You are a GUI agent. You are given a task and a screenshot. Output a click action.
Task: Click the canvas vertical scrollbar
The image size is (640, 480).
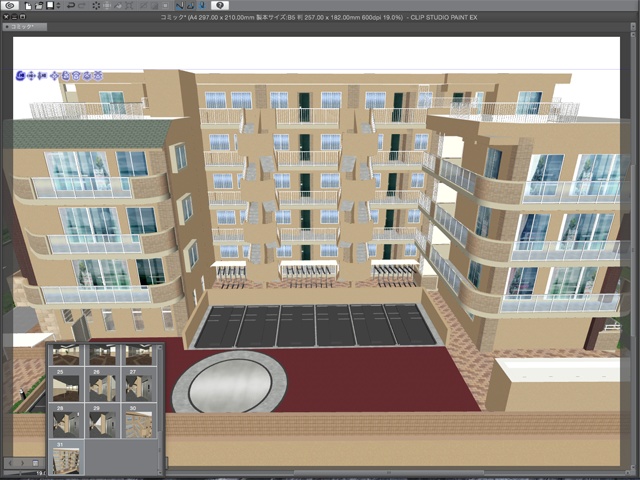click(x=633, y=253)
